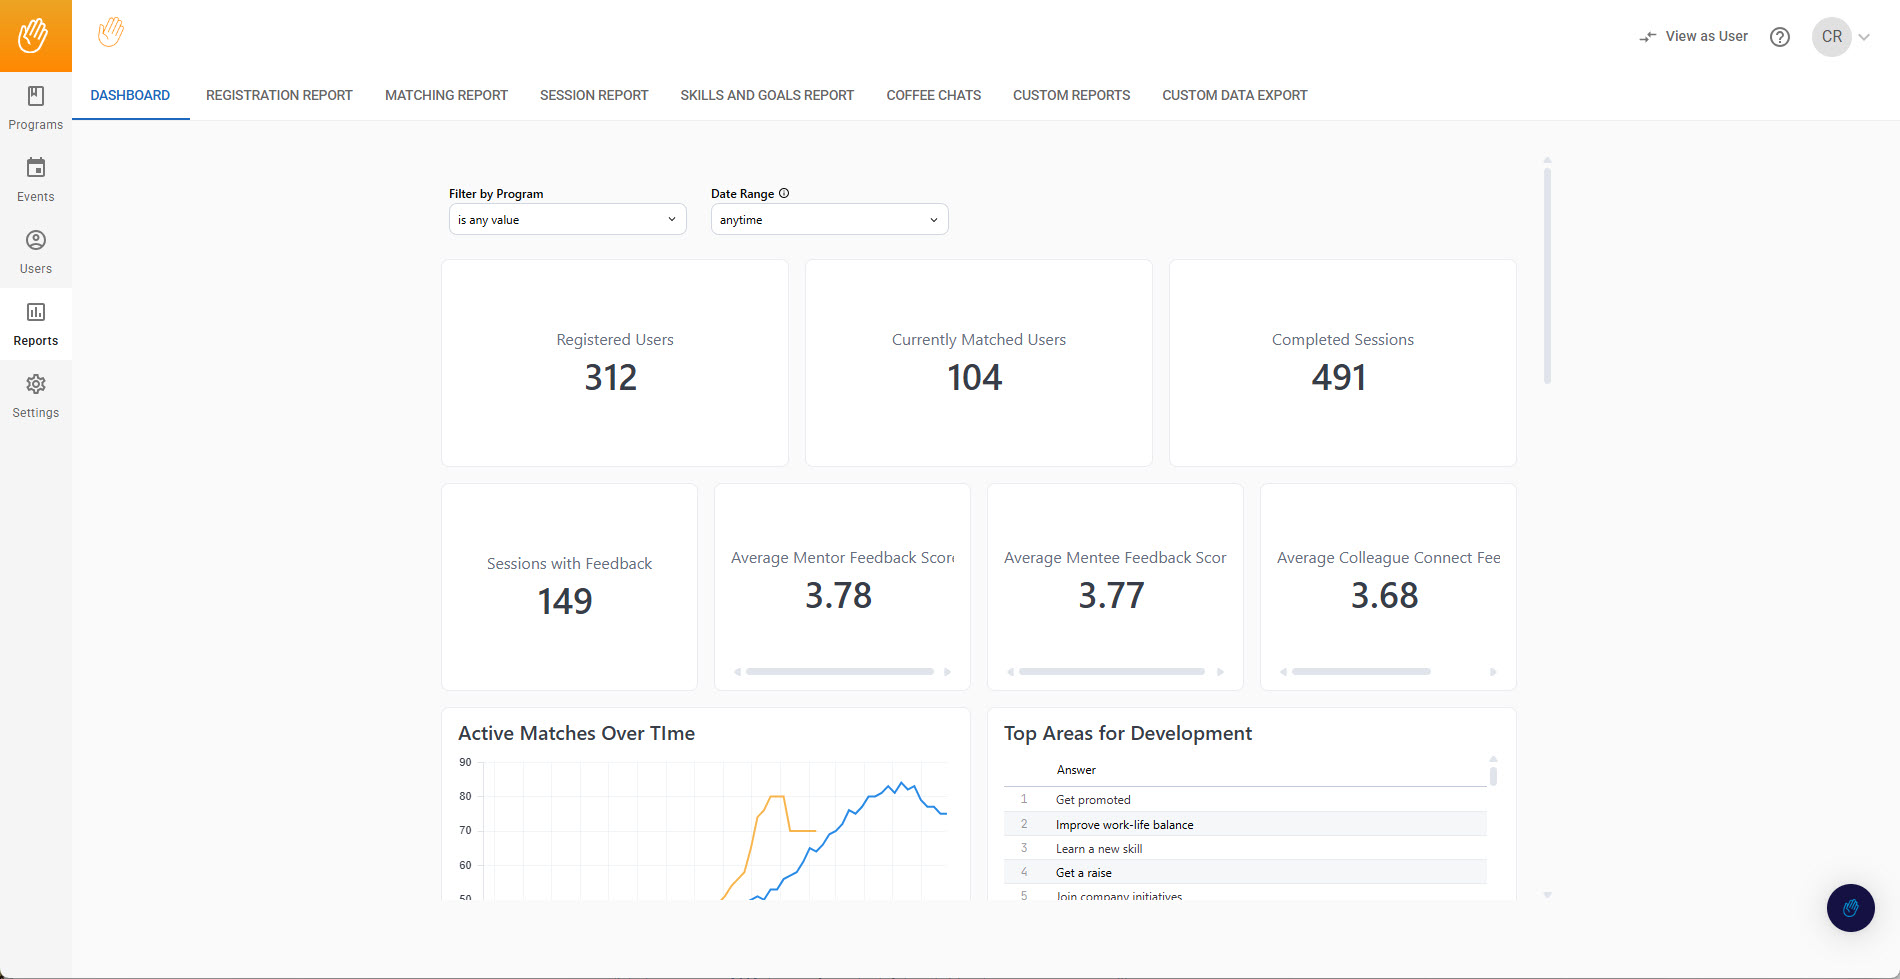Click the Active Matches Over Time title
Viewport: 1900px width, 979px height.
point(576,733)
